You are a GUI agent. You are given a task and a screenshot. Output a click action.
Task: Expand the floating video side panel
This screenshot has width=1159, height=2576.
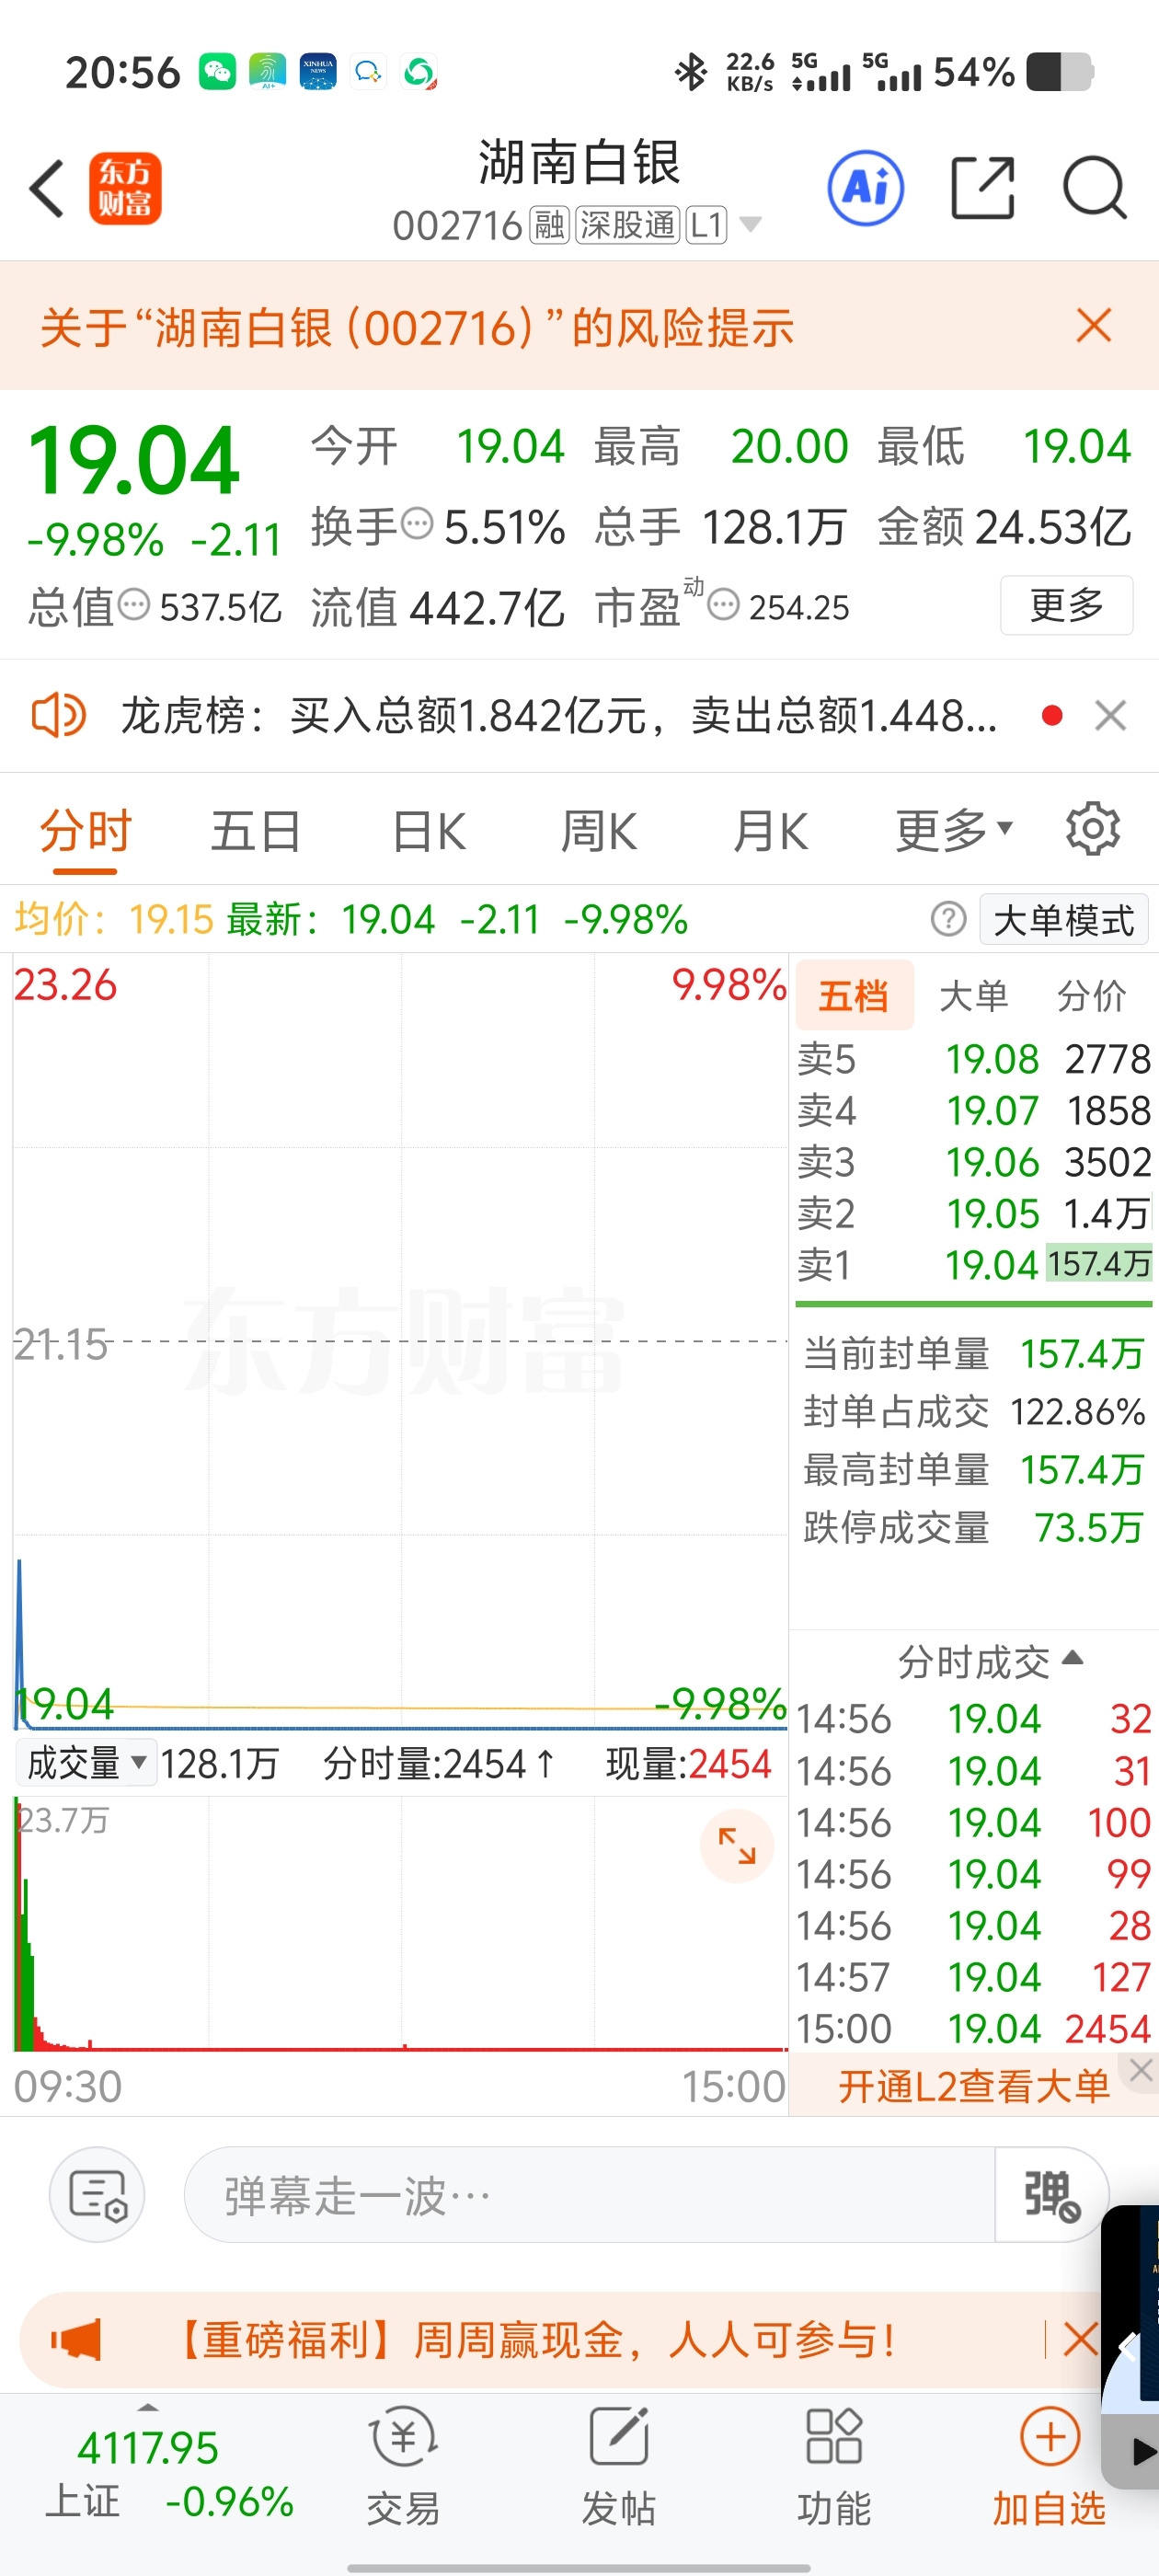click(x=1126, y=2345)
